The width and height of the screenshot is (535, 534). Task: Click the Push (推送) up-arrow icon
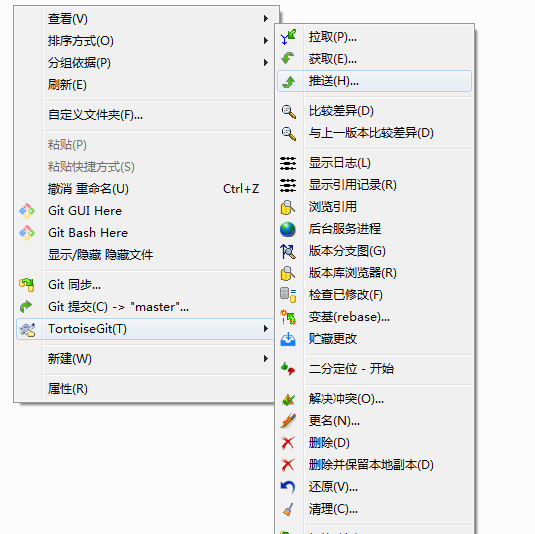coord(289,81)
